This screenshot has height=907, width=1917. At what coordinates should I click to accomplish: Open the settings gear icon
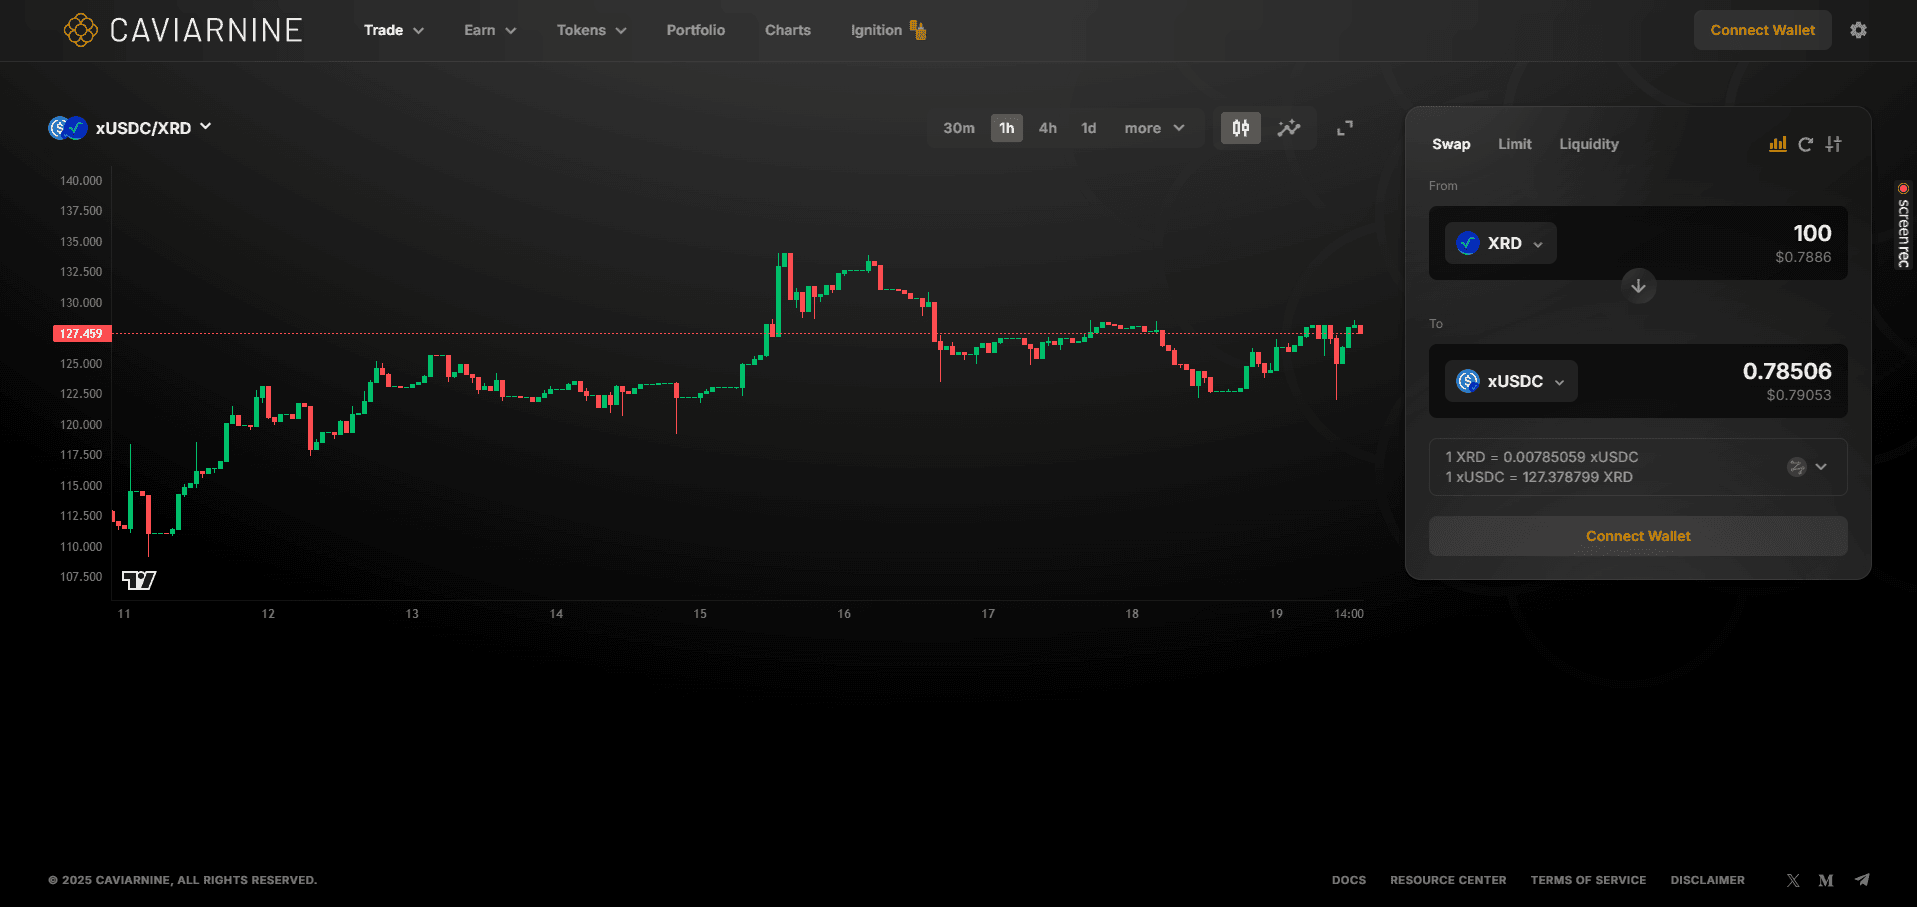1858,30
